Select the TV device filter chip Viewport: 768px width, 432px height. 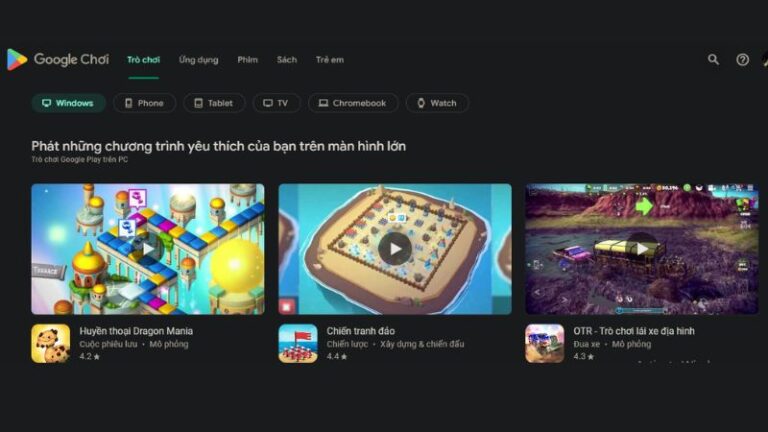(276, 103)
